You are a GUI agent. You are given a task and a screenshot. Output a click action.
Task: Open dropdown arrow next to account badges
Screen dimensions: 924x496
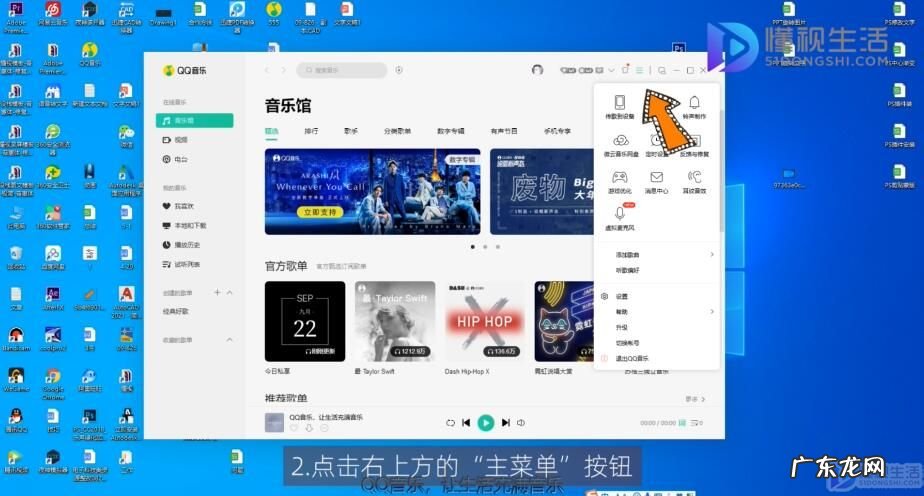click(x=611, y=70)
